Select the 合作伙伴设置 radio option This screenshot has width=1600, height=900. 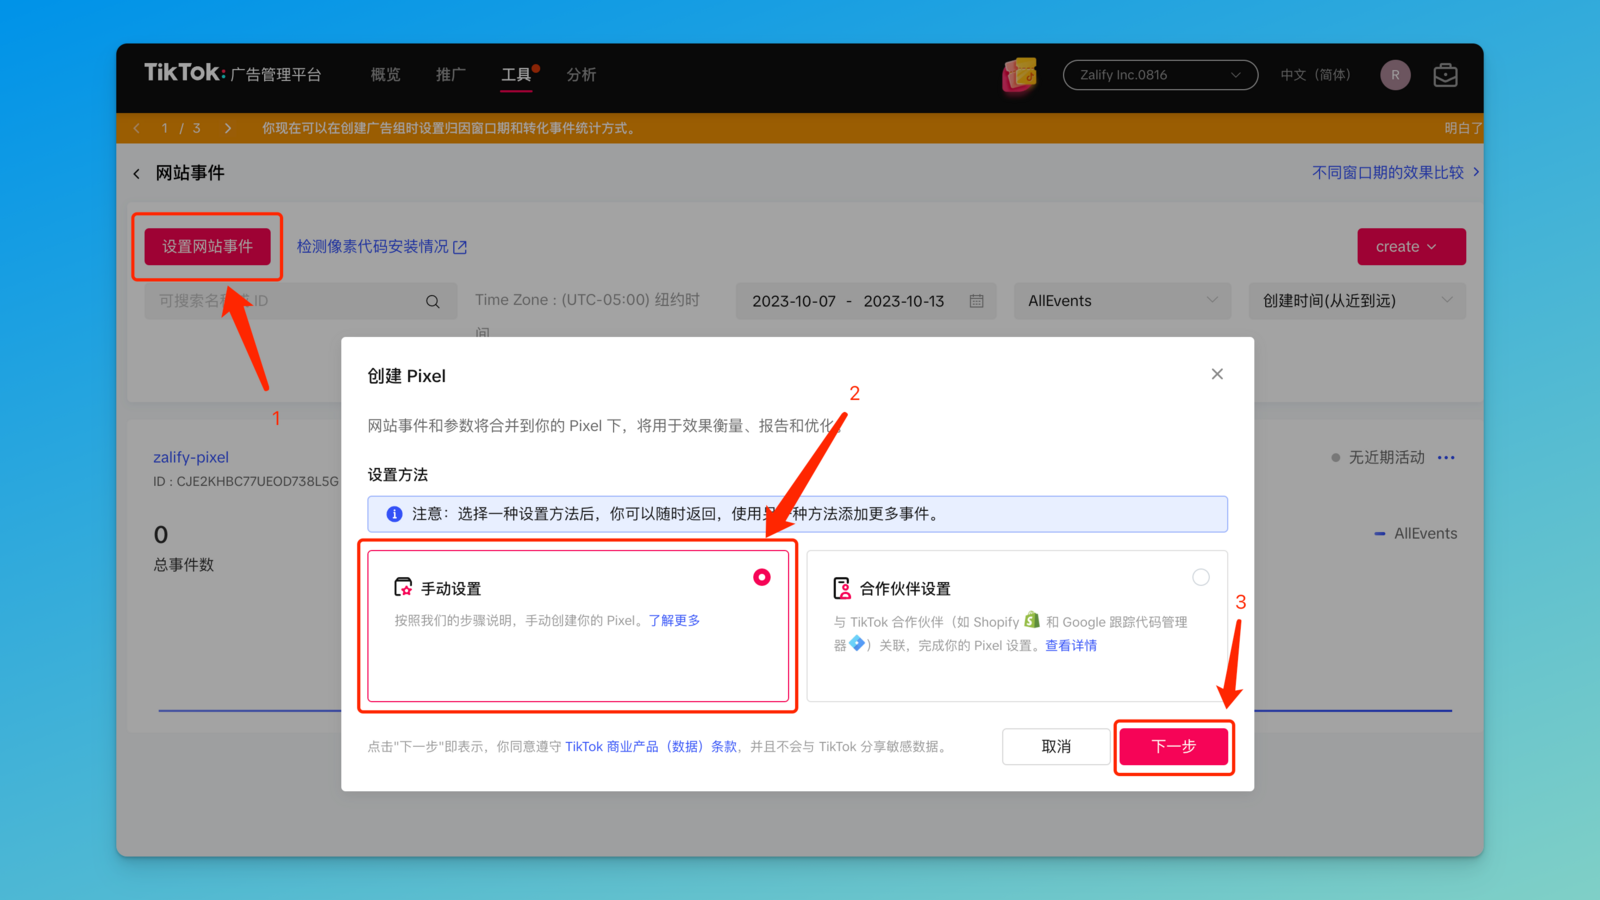(1201, 577)
